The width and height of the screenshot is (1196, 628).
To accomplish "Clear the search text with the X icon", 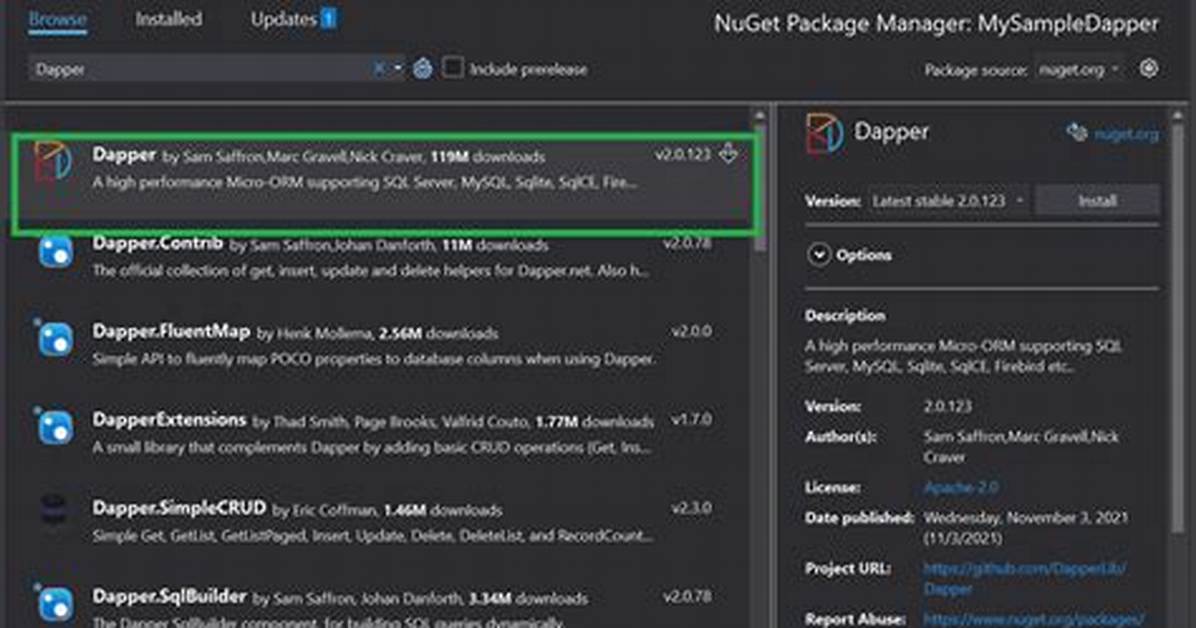I will pyautogui.click(x=379, y=69).
